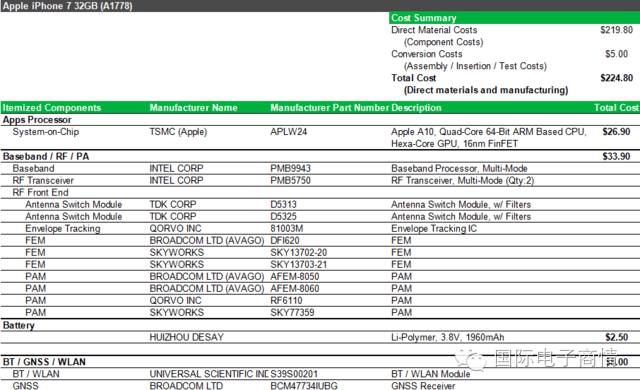
Task: Click 'Direct Material Costs' label
Action: pos(434,30)
